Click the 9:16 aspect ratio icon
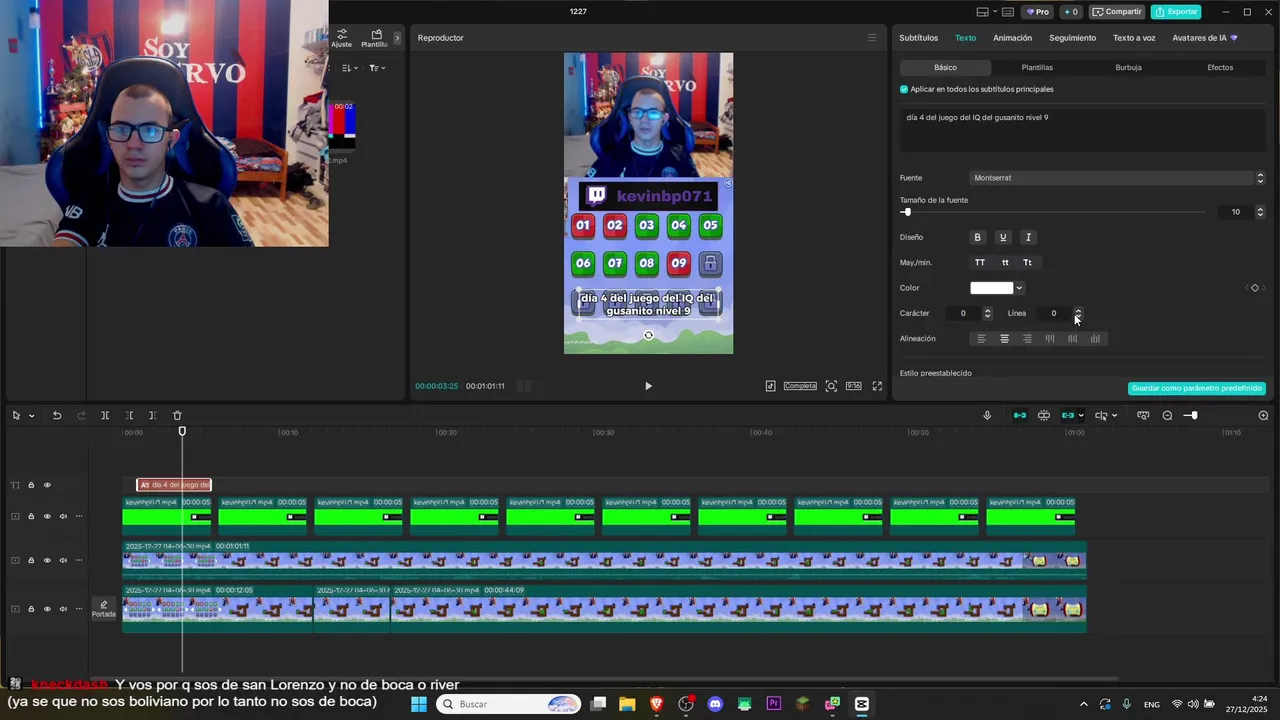Viewport: 1280px width, 720px height. (853, 386)
